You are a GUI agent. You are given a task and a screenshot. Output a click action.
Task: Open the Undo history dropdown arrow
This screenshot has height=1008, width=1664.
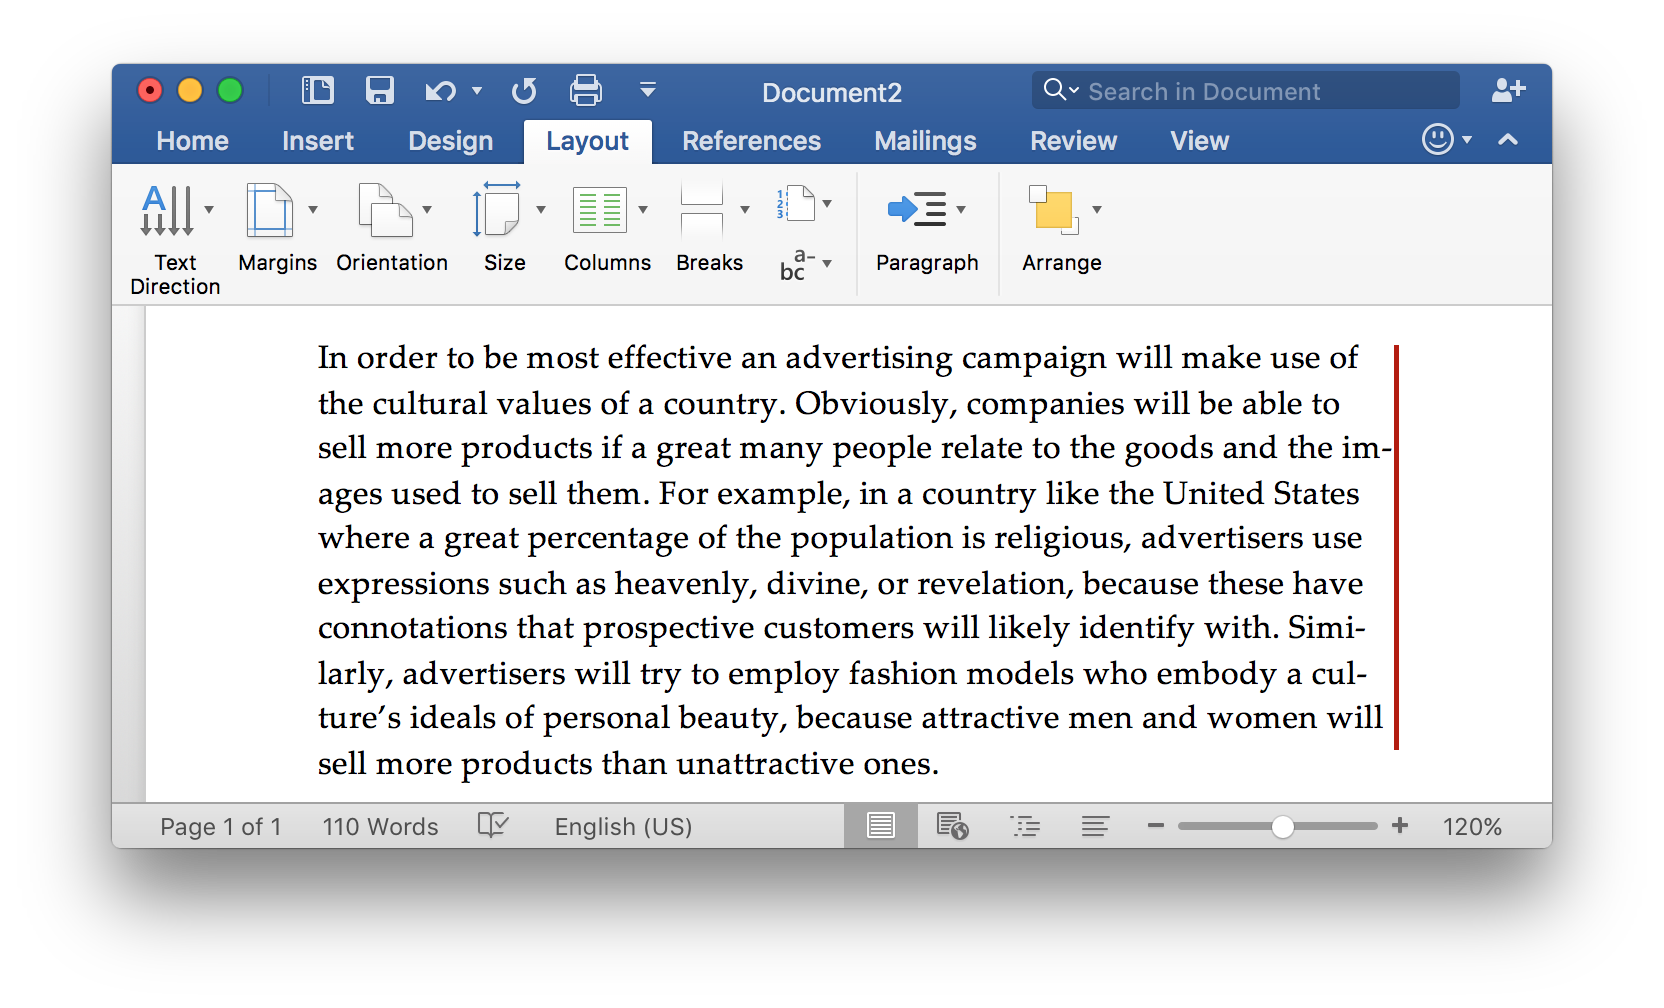tap(477, 91)
